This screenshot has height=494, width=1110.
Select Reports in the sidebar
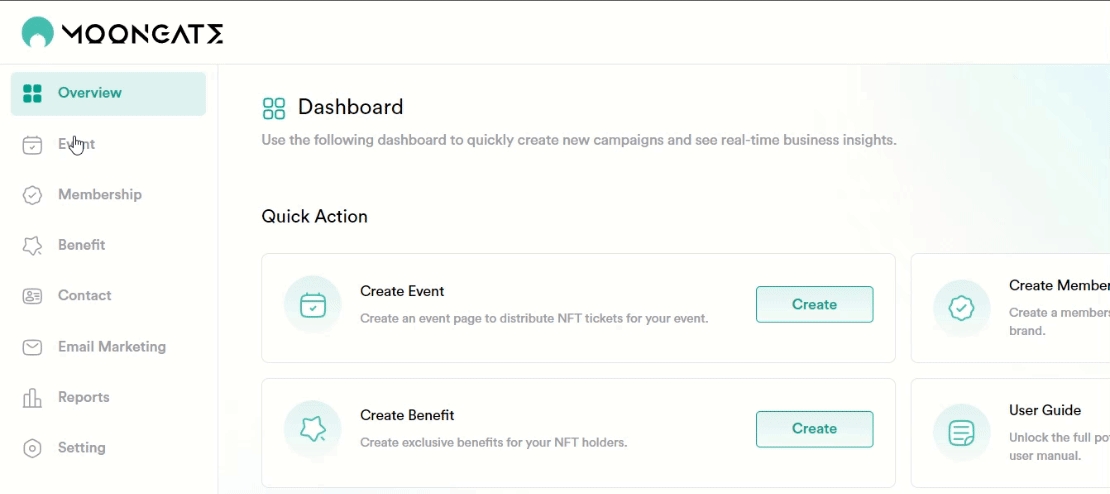coord(84,398)
